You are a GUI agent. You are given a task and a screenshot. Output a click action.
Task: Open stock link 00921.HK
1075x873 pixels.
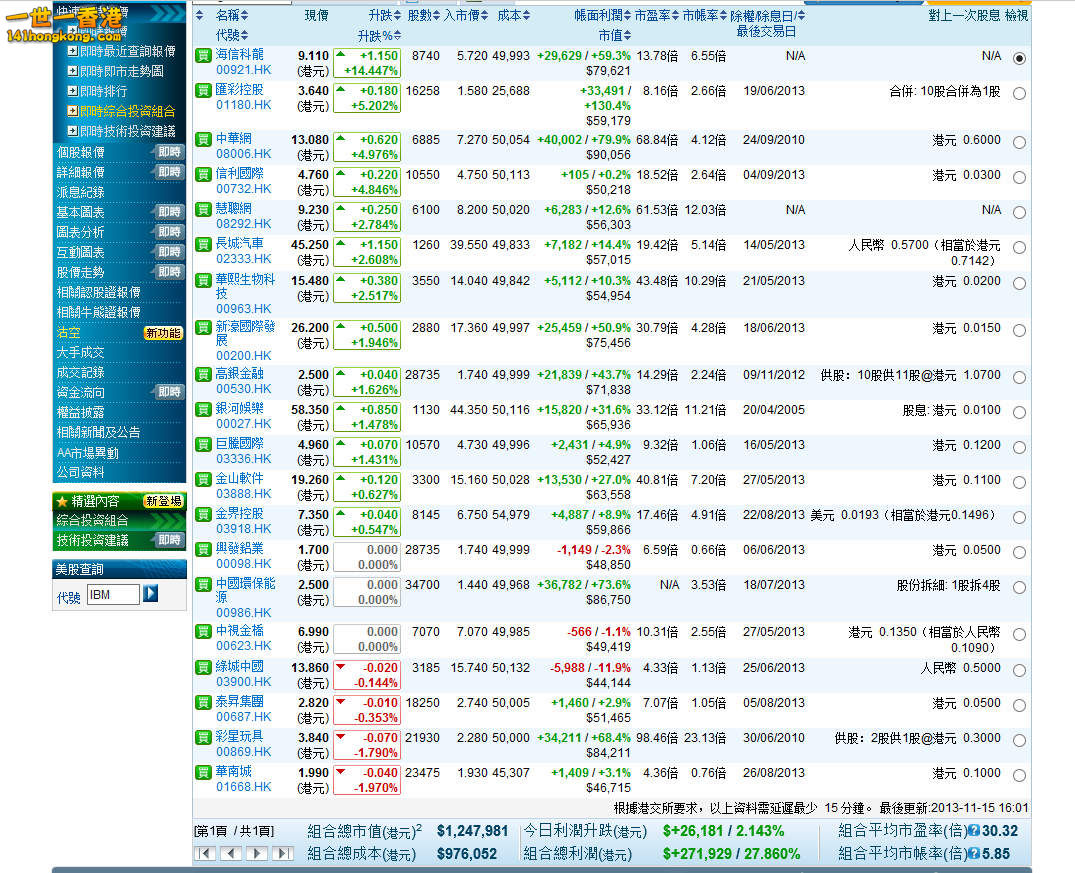(x=243, y=70)
